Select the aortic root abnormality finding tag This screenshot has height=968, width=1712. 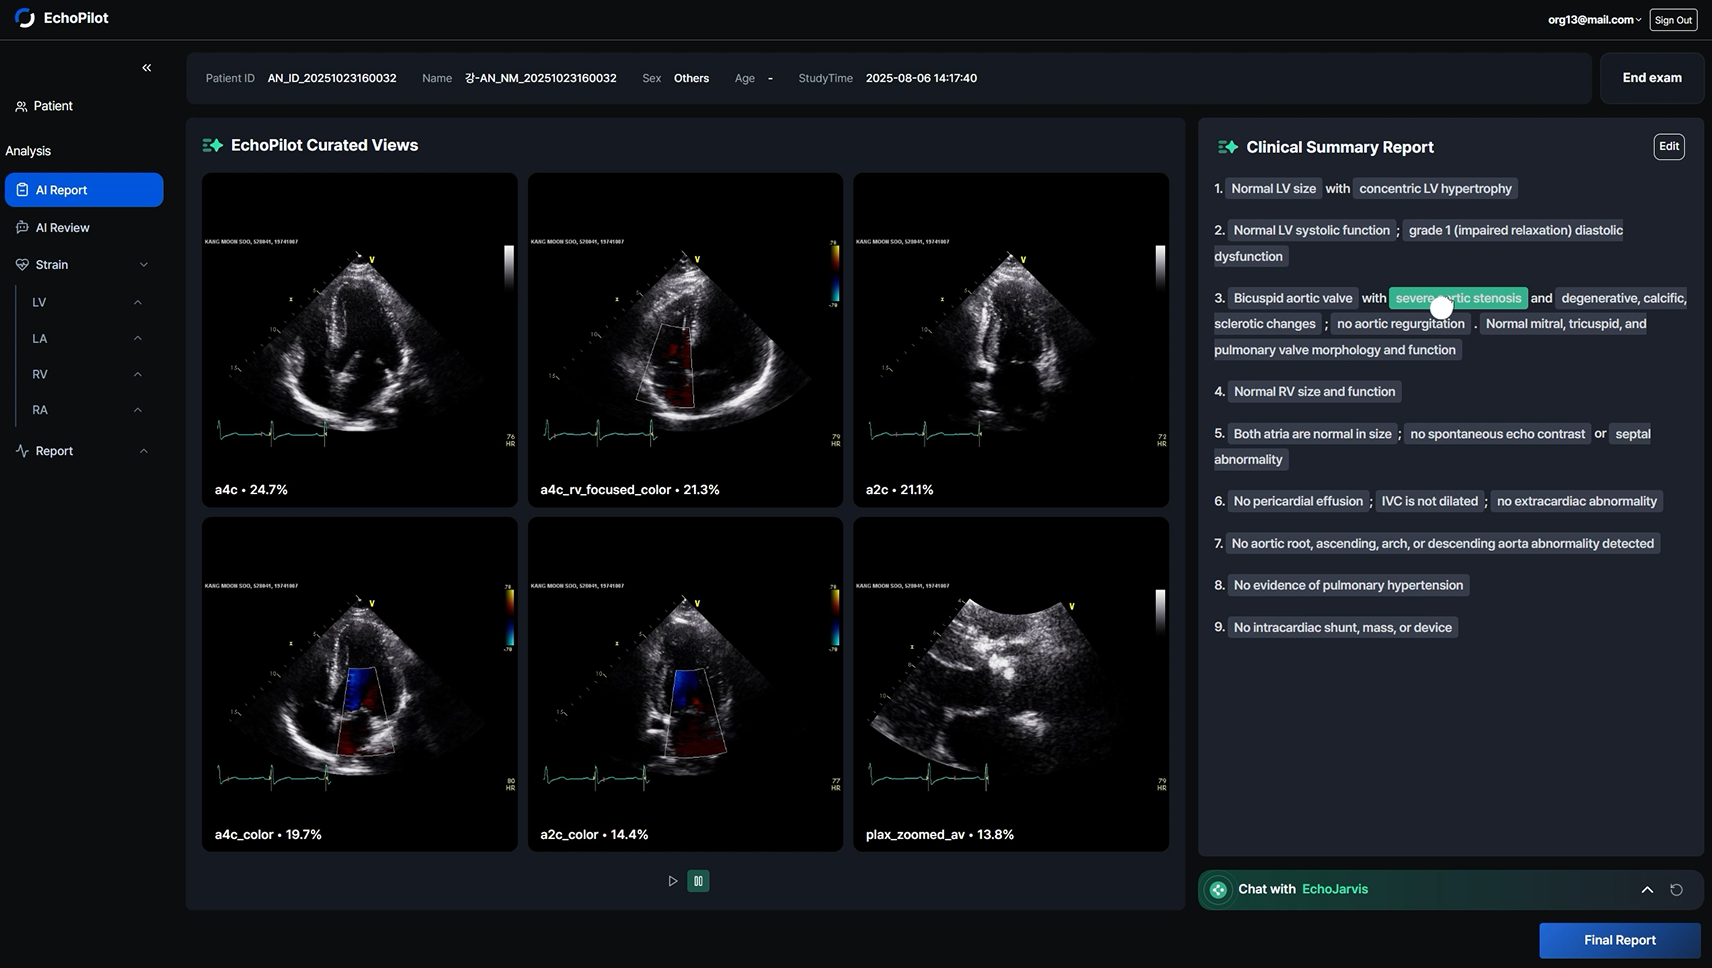click(x=1442, y=543)
